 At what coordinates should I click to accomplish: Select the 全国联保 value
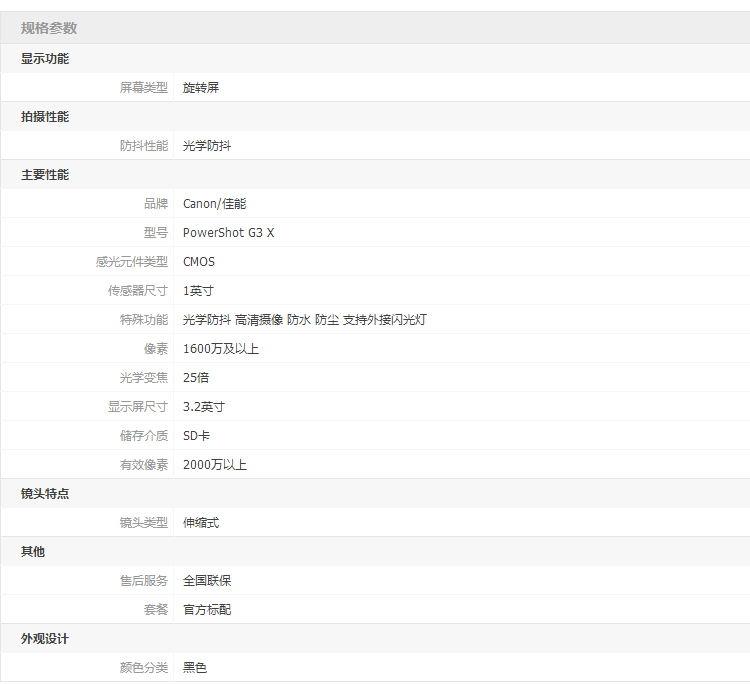click(x=207, y=581)
